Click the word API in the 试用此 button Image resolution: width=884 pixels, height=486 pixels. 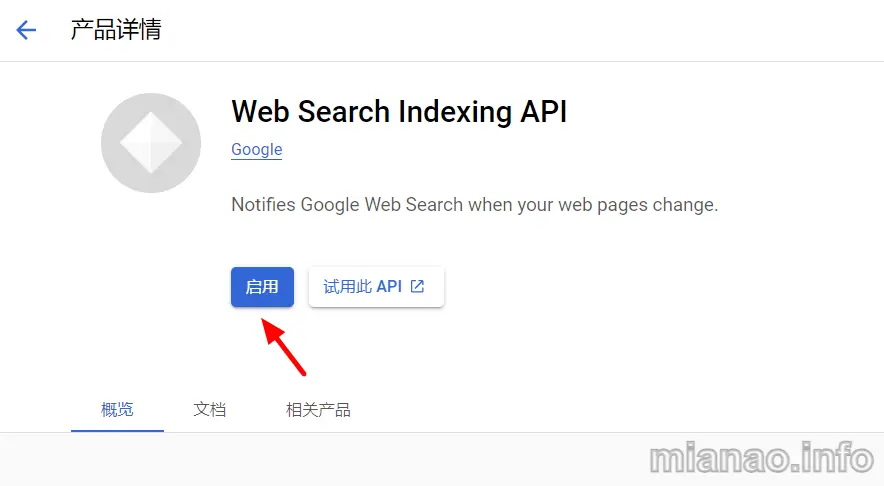(389, 286)
